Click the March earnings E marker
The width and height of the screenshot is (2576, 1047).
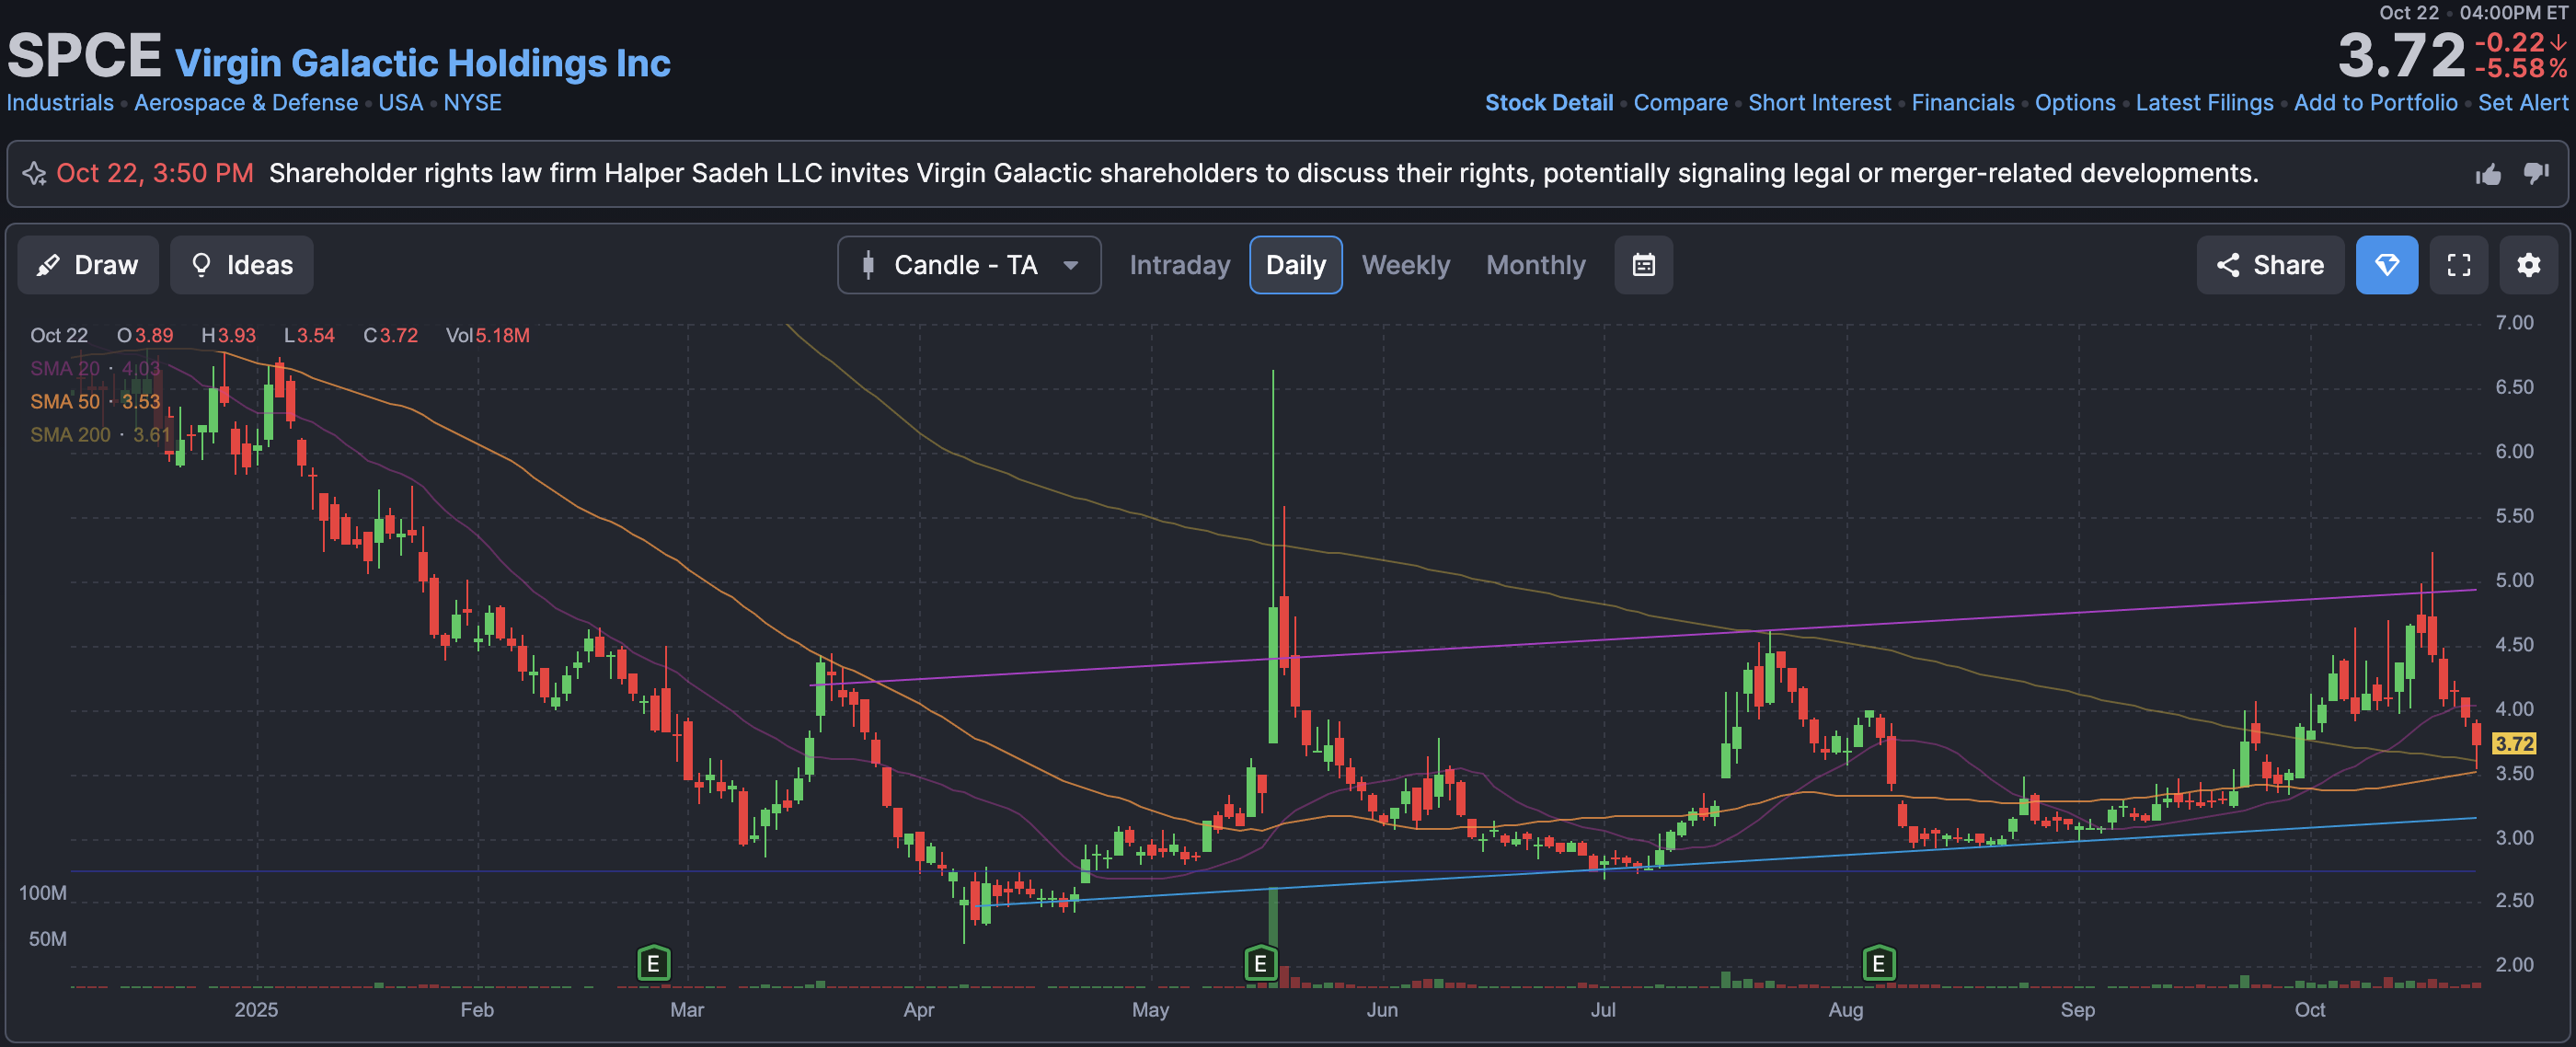click(x=653, y=963)
